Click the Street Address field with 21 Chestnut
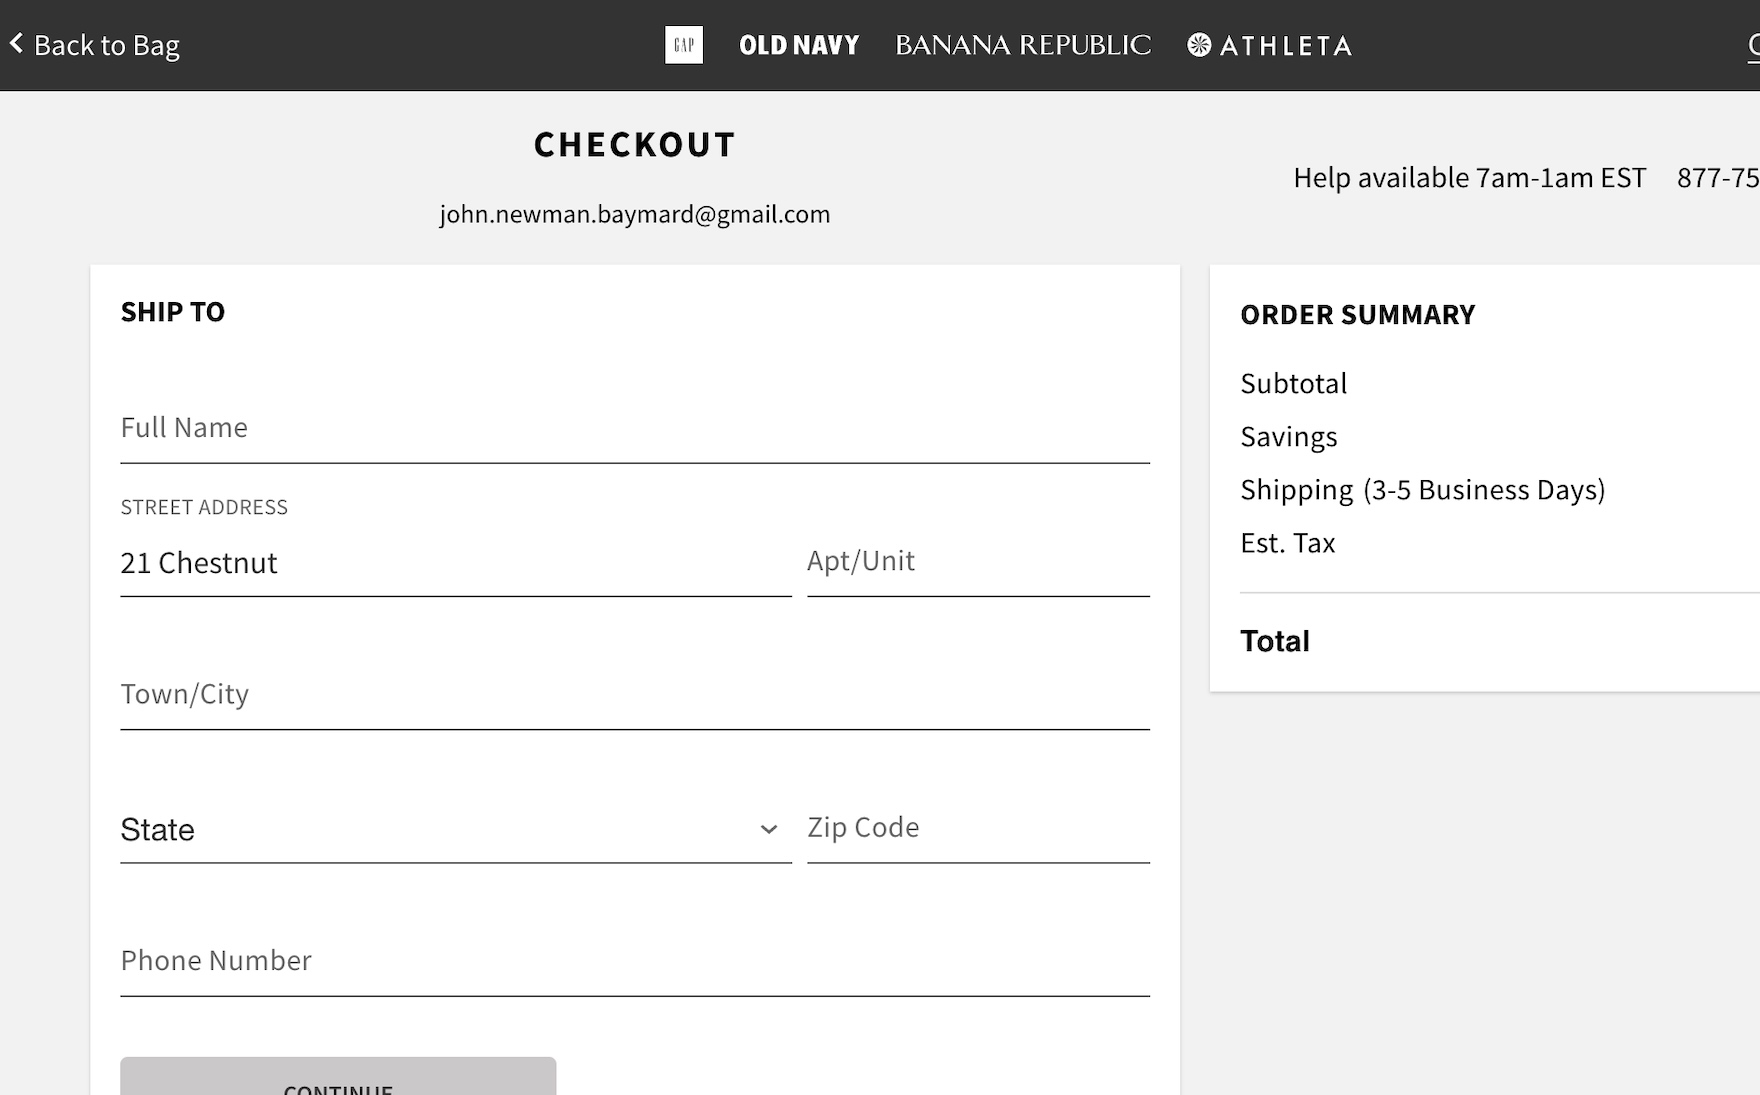The height and width of the screenshot is (1095, 1760). (x=455, y=563)
